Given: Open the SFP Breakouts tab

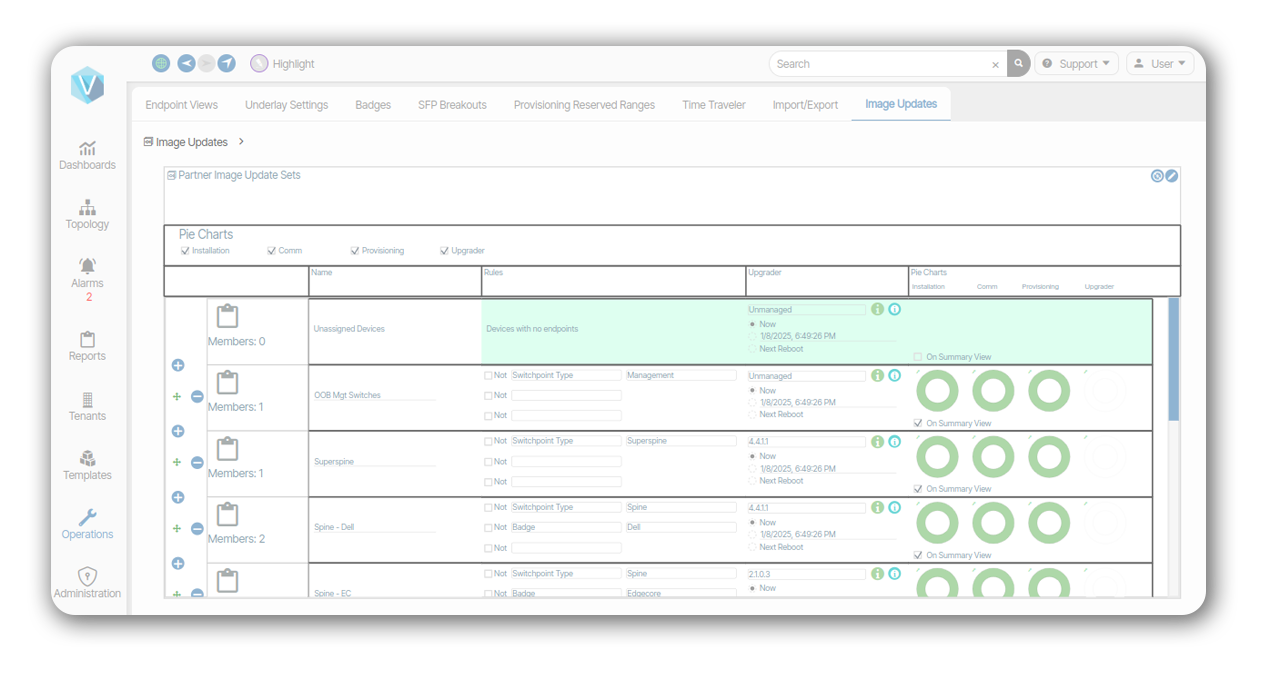Looking at the screenshot, I should click(452, 105).
